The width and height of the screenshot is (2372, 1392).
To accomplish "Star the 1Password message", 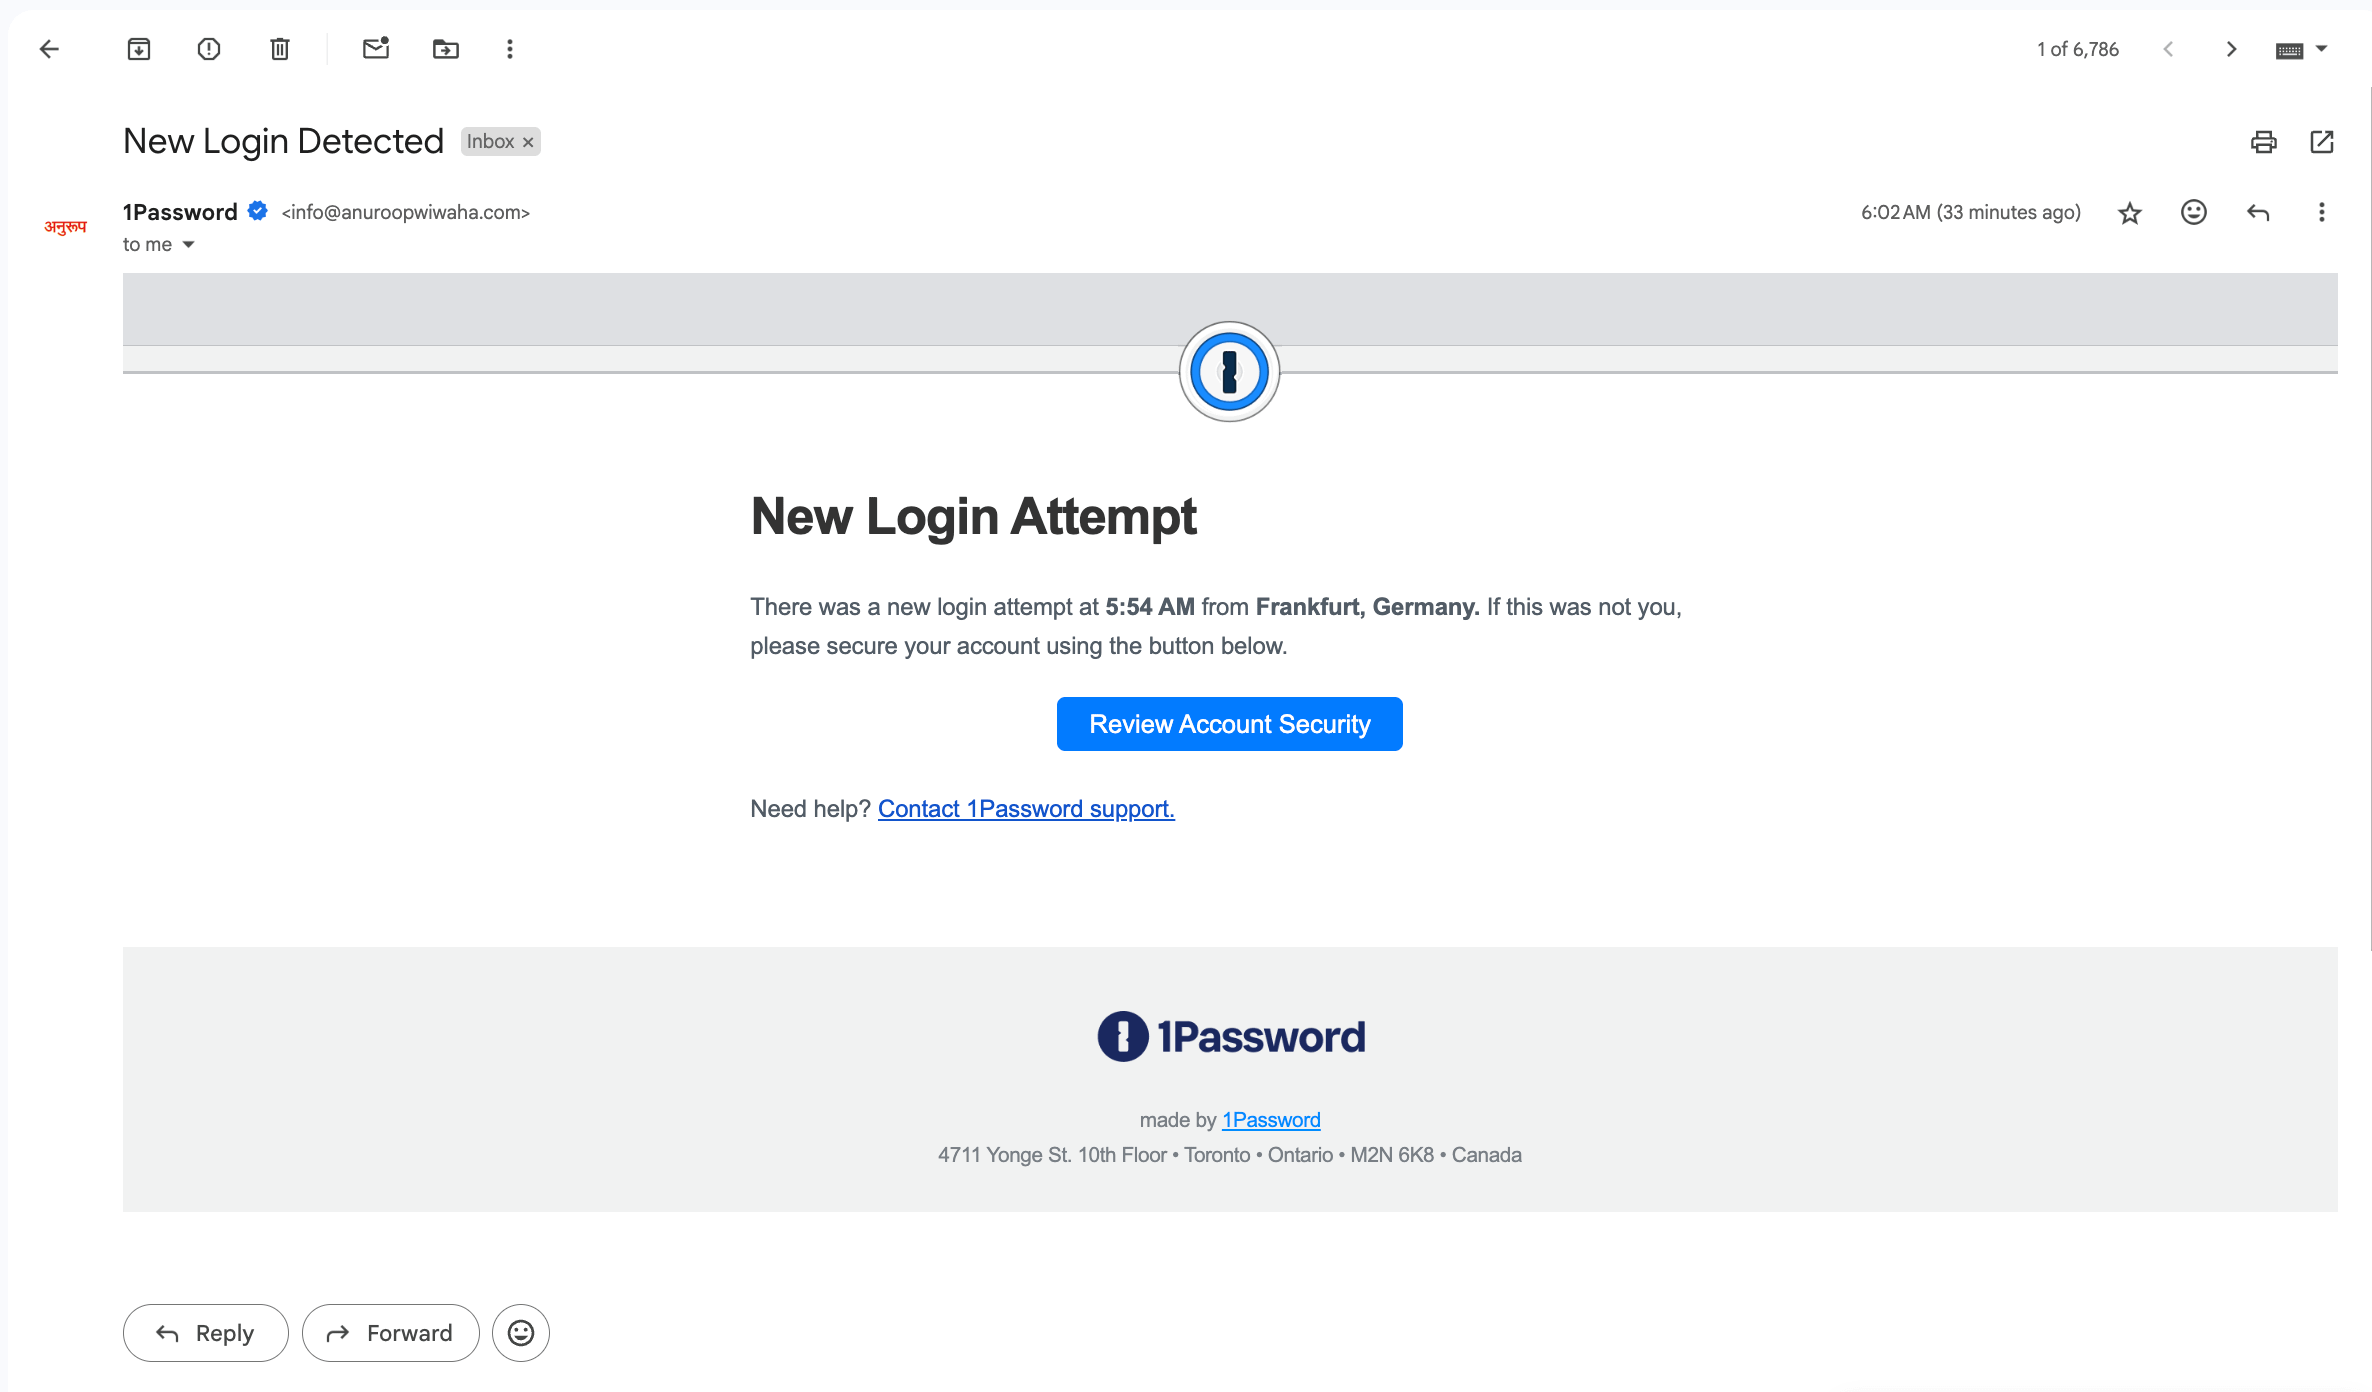I will pos(2130,213).
